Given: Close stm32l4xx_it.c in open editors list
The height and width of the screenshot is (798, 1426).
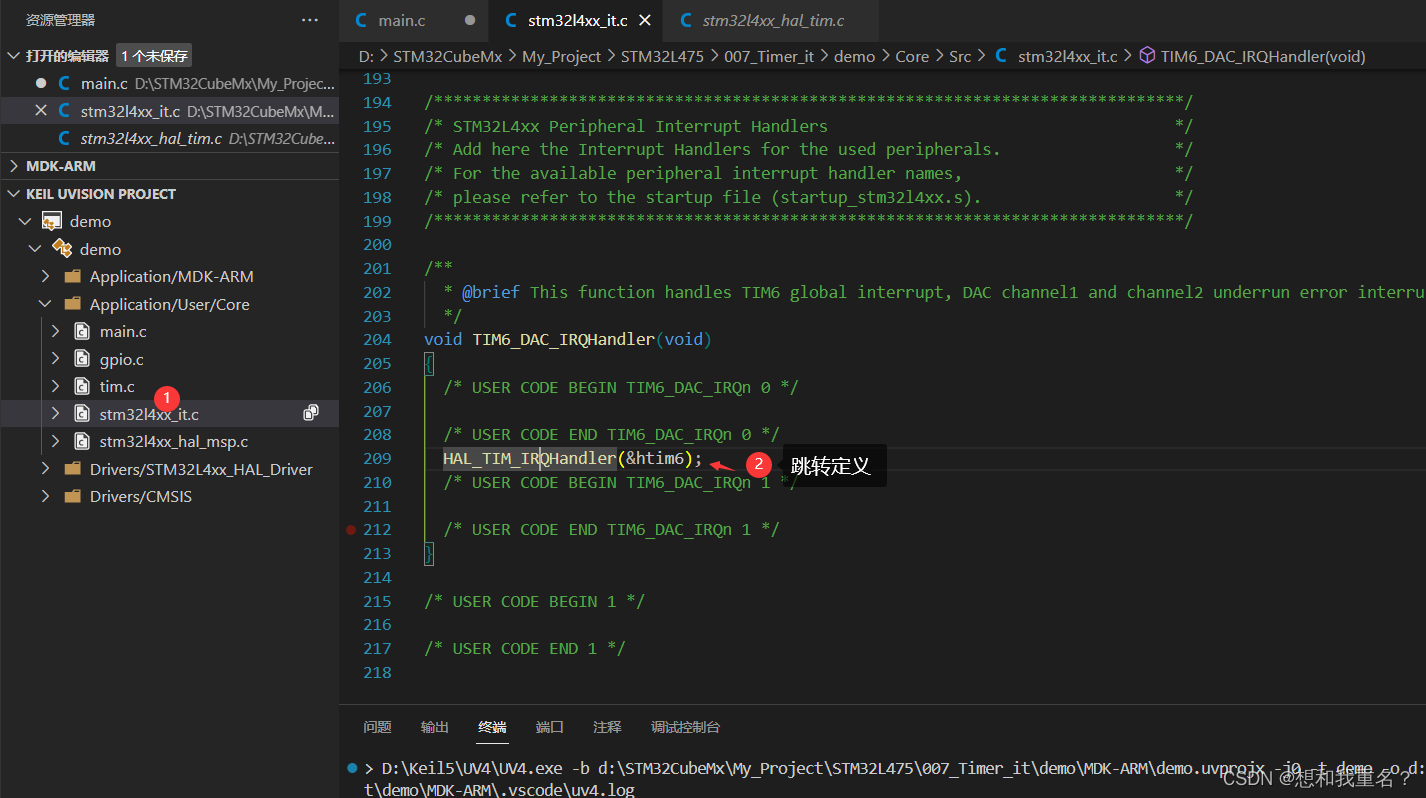Looking at the screenshot, I should click(x=41, y=110).
